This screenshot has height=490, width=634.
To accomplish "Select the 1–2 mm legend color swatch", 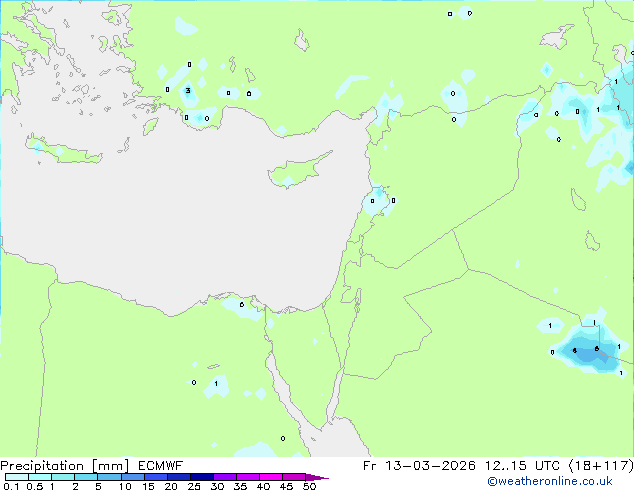I will [63, 477].
